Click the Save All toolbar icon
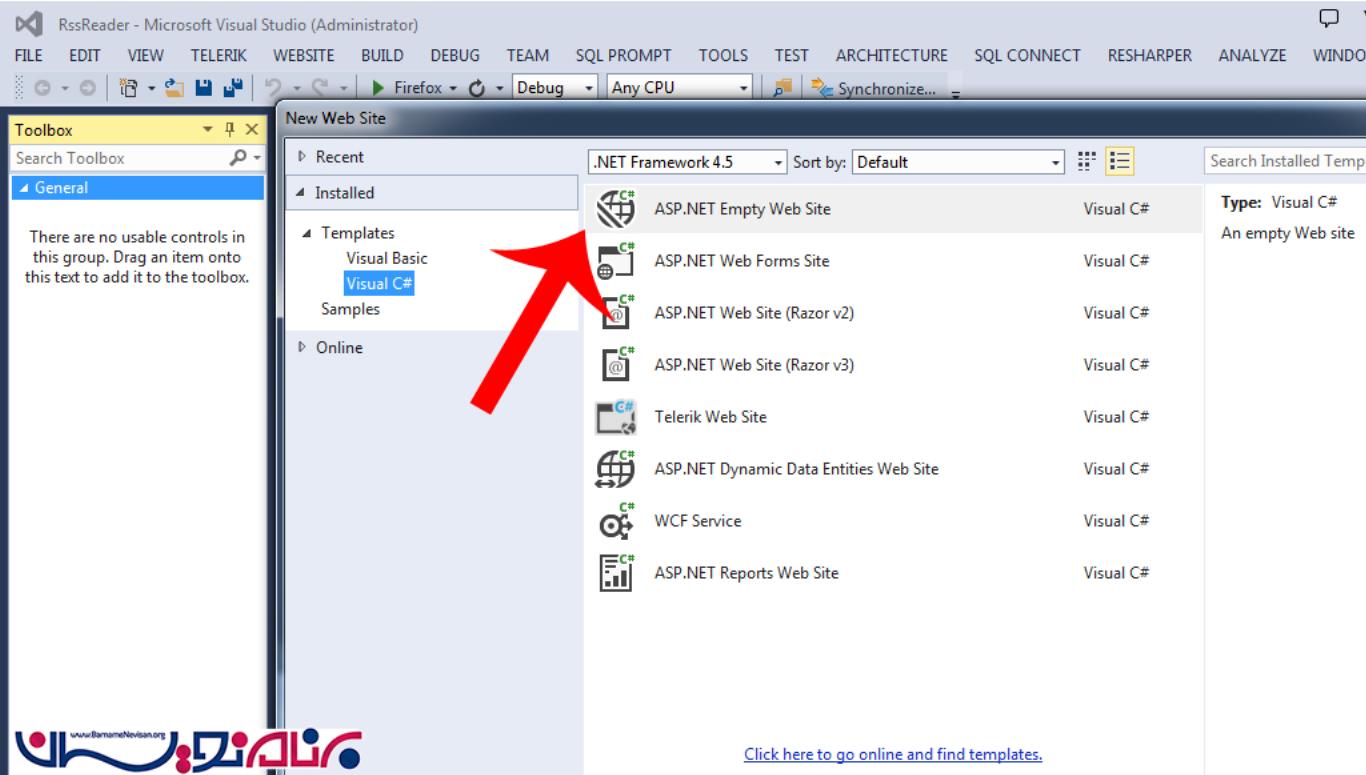Viewport: 1366px width, 775px height. click(x=232, y=88)
